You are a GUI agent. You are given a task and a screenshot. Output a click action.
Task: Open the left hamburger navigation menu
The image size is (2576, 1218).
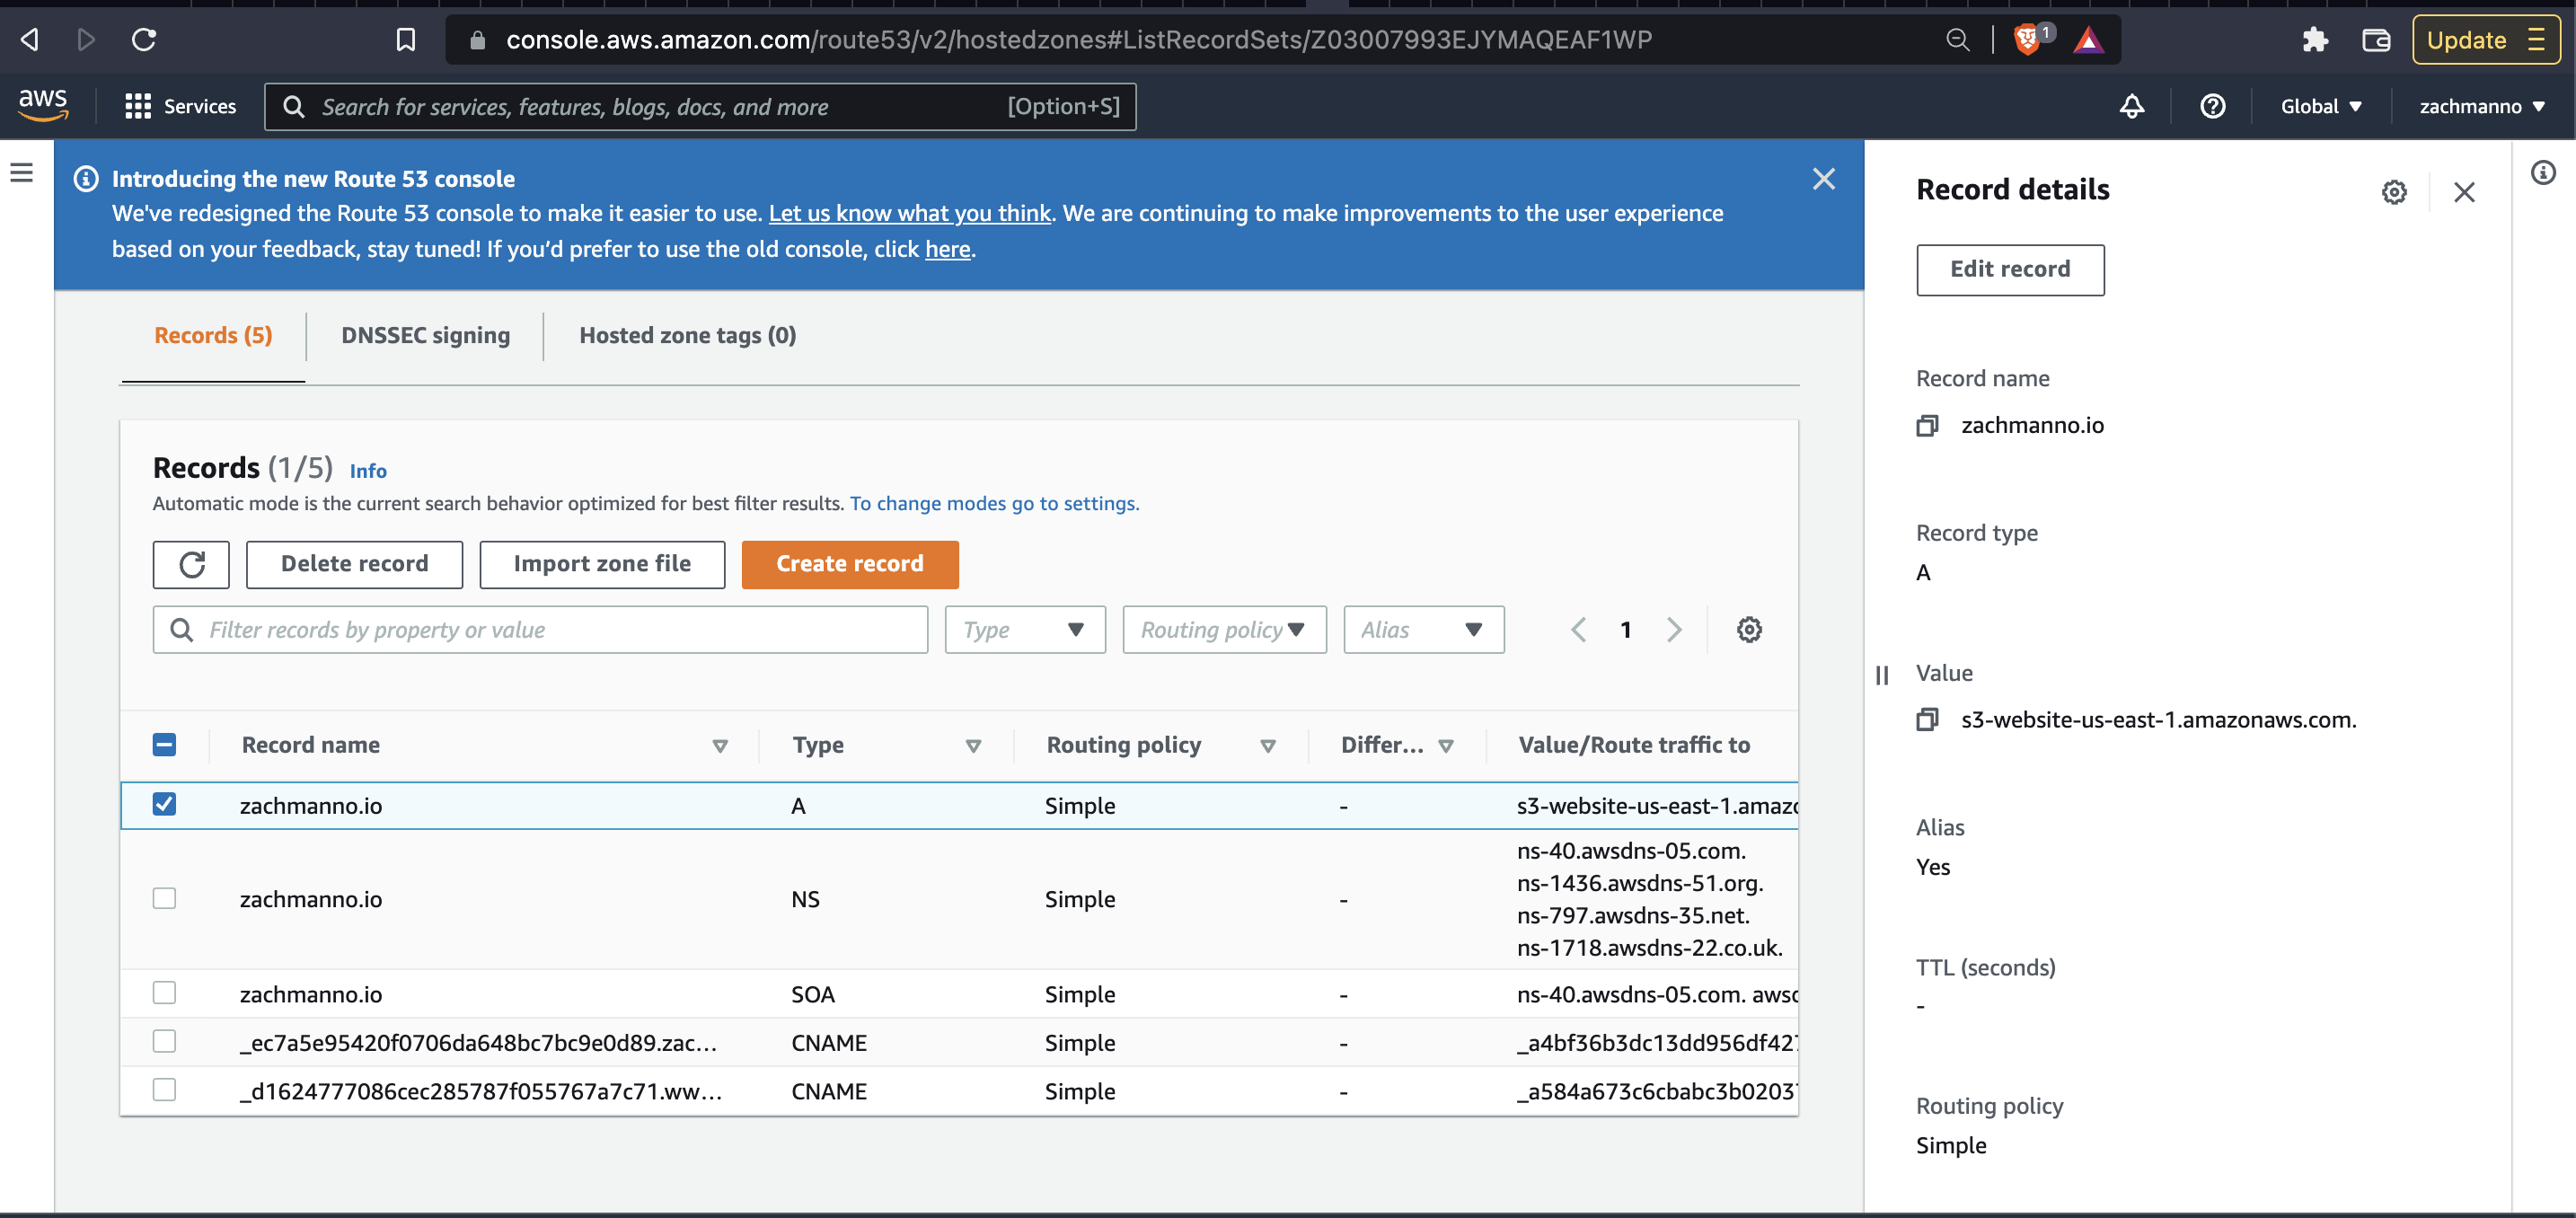[22, 173]
